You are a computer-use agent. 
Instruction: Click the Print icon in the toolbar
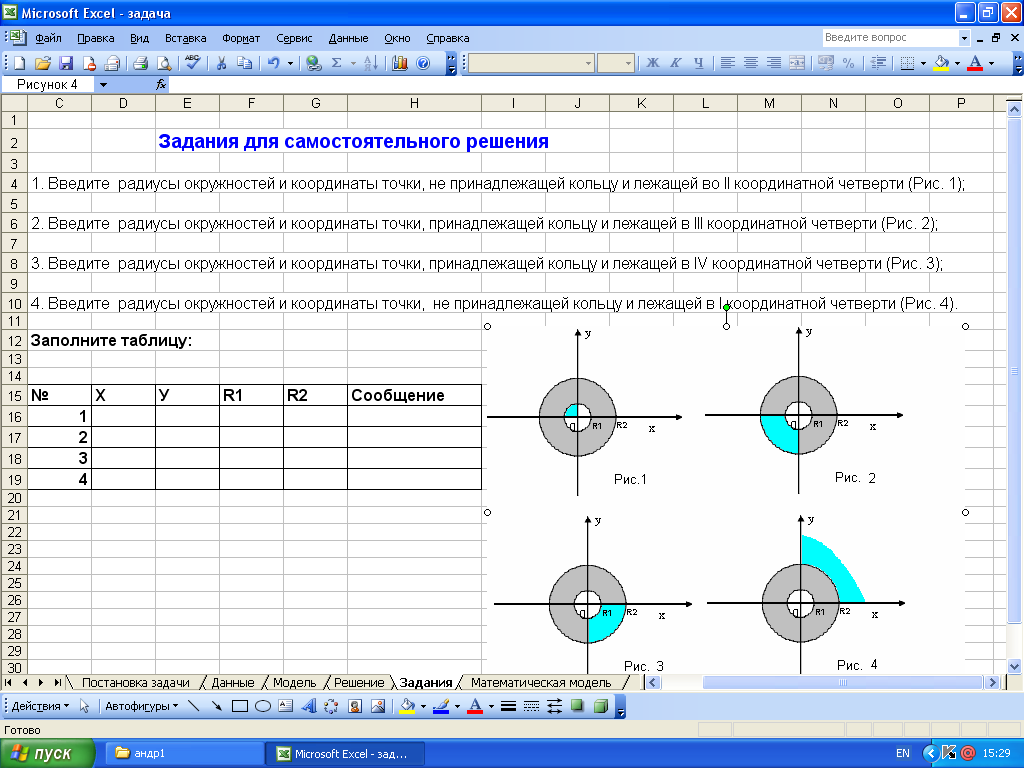point(140,63)
